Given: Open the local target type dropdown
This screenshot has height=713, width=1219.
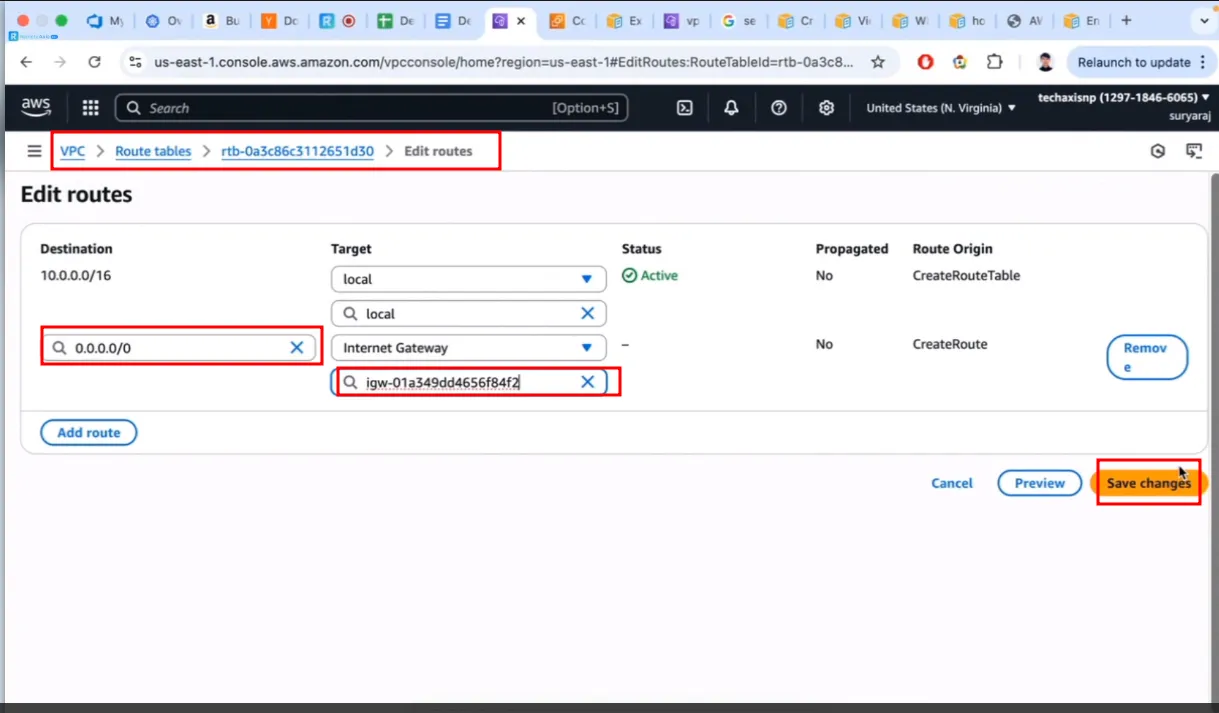Looking at the screenshot, I should (469, 279).
